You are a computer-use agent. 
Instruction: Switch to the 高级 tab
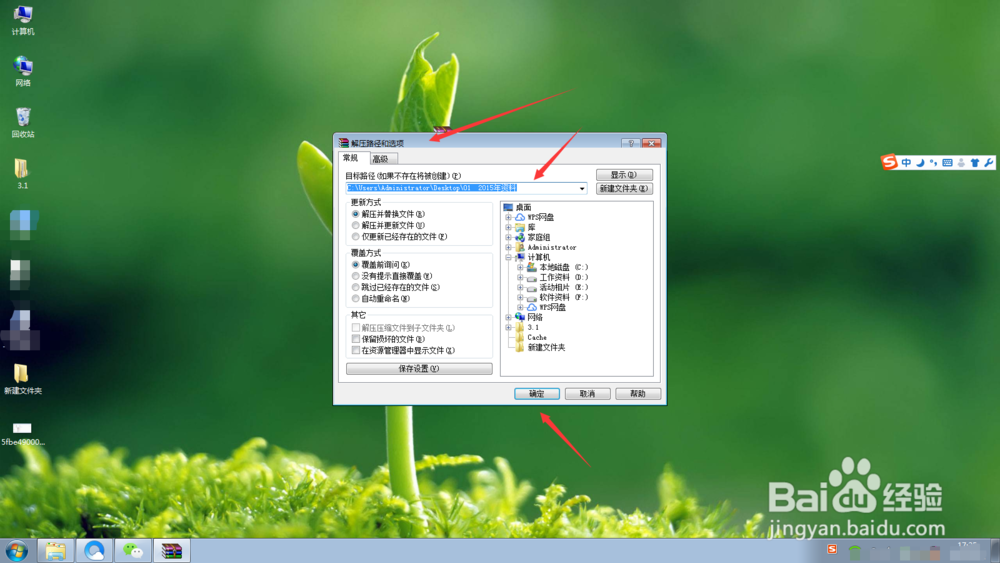tap(381, 159)
